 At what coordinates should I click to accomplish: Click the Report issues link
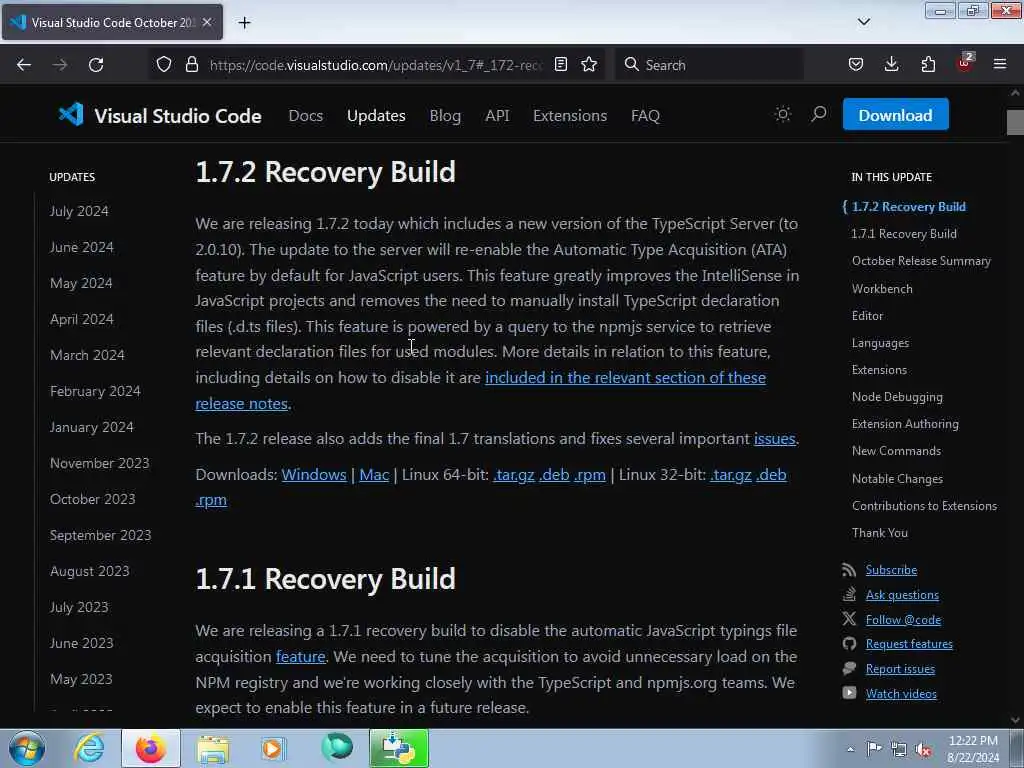click(900, 669)
